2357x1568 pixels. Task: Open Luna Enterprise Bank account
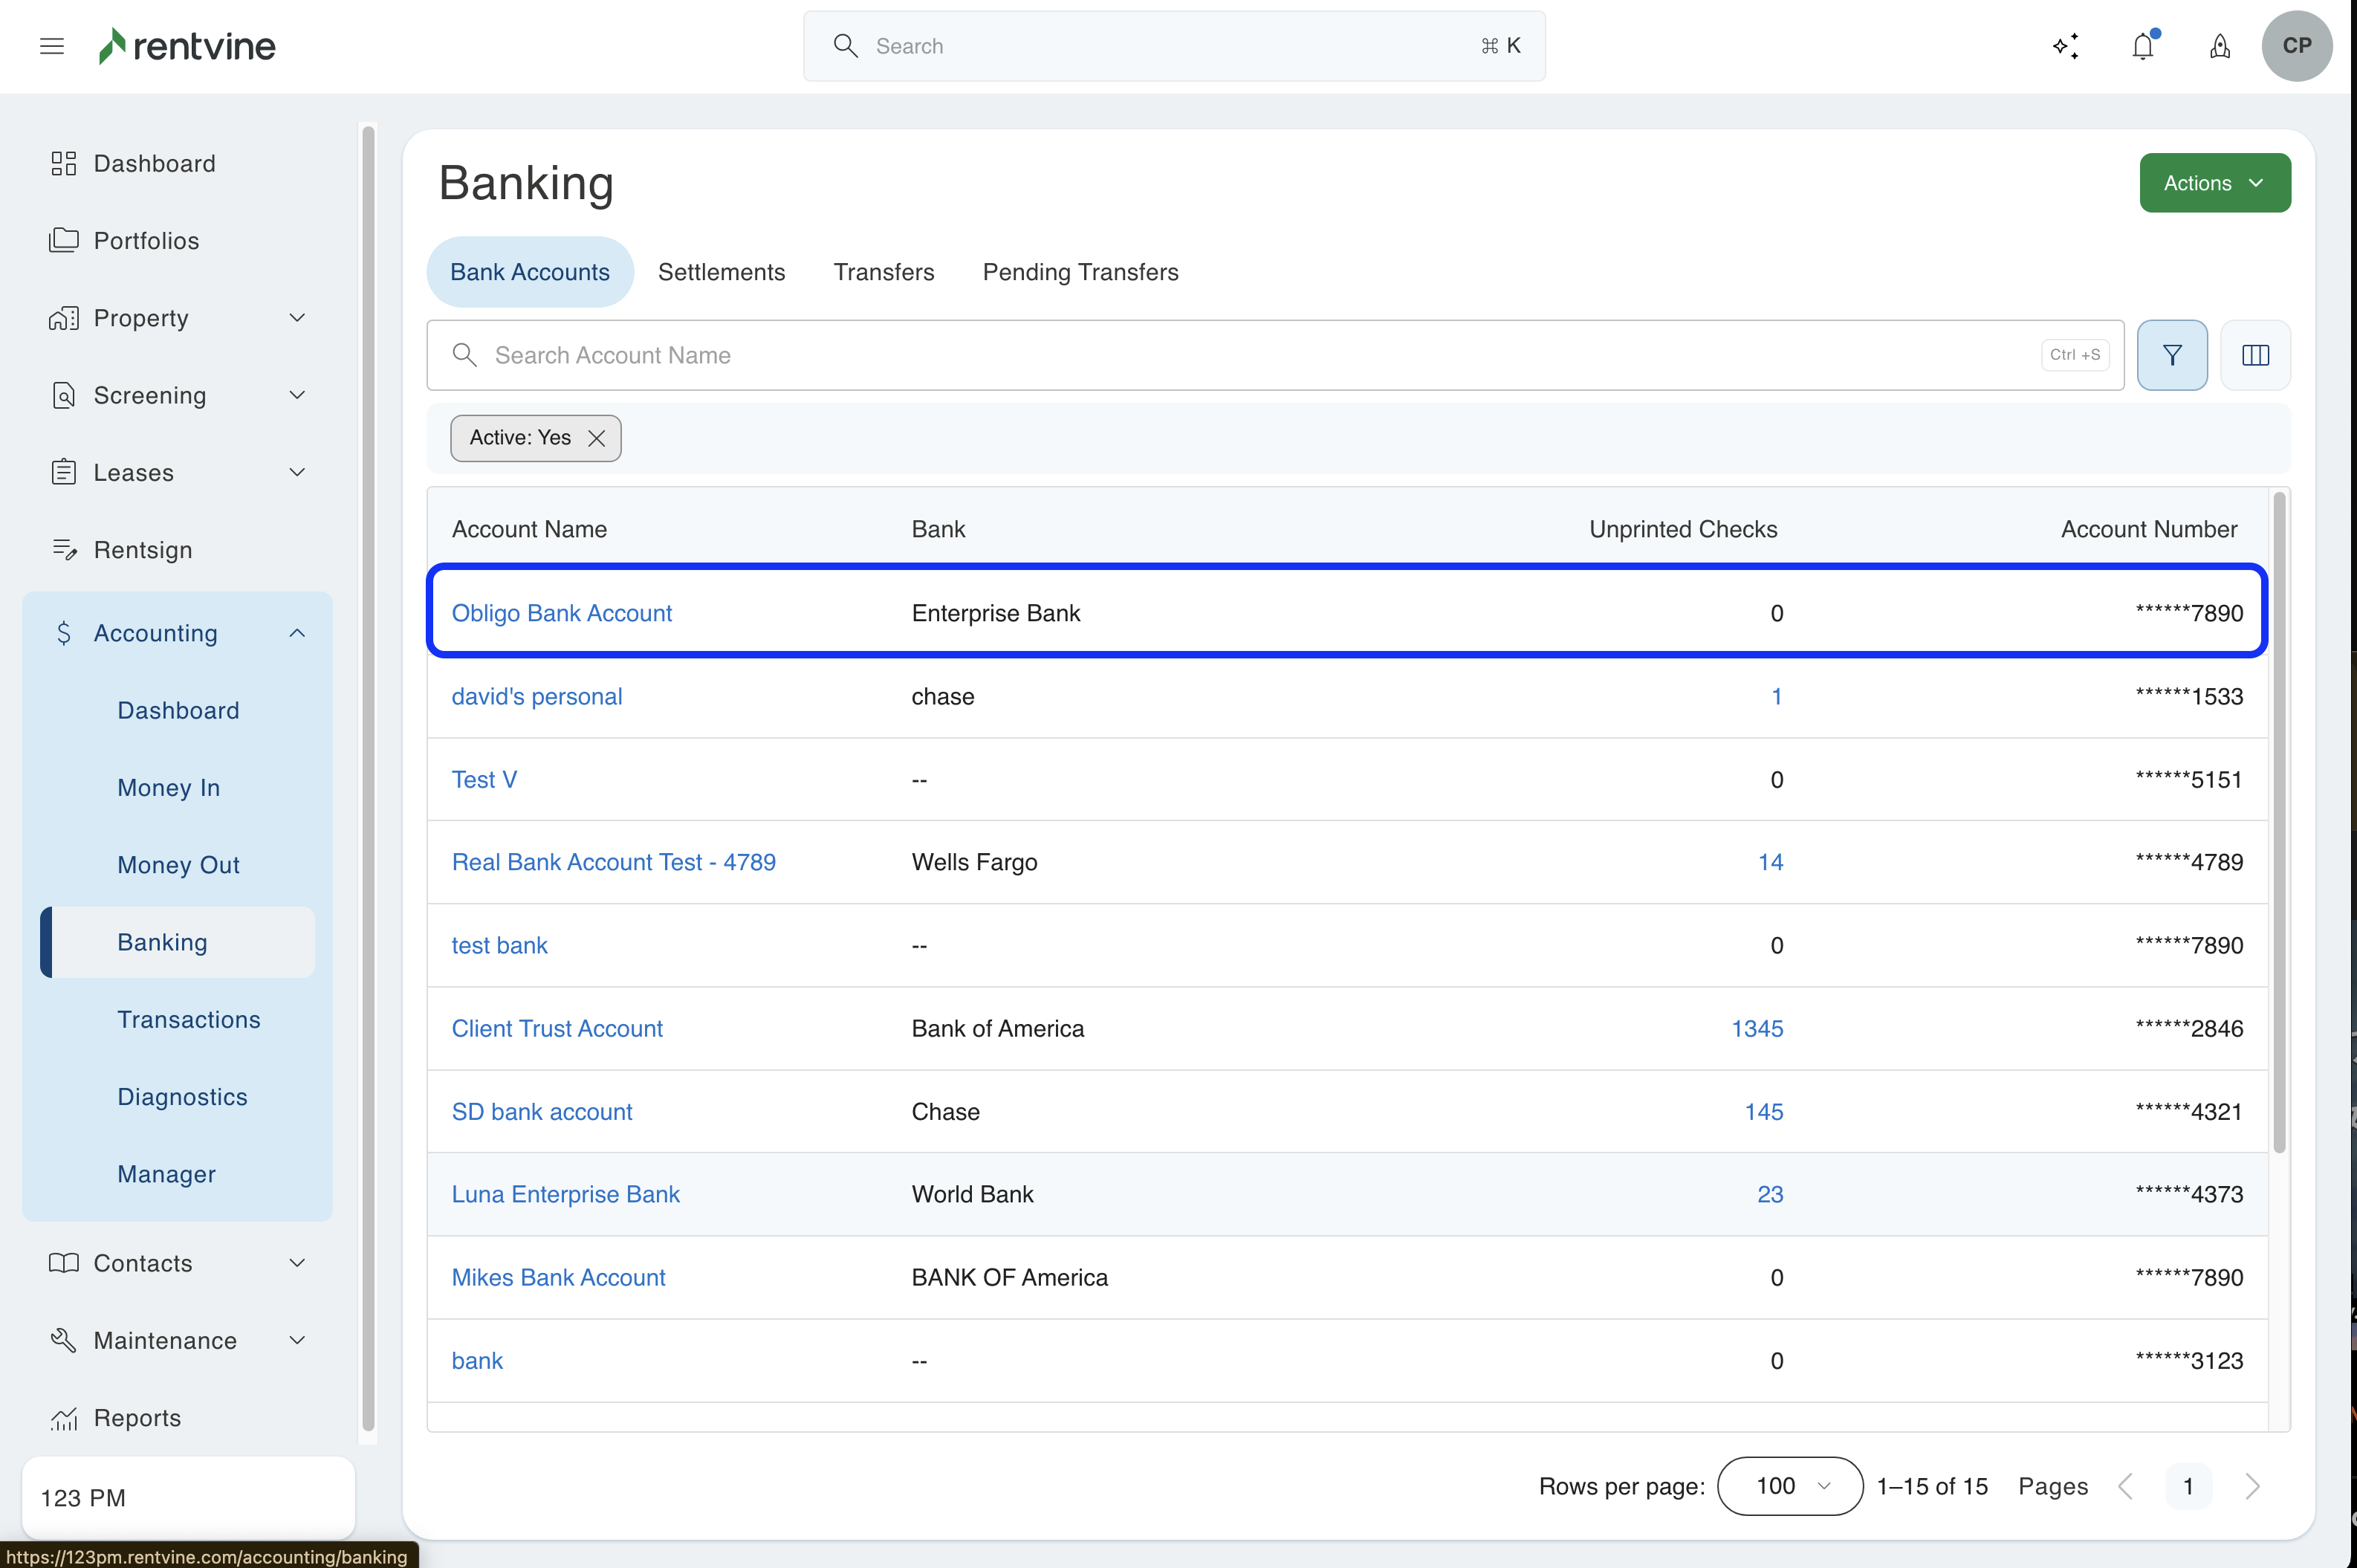[x=565, y=1194]
